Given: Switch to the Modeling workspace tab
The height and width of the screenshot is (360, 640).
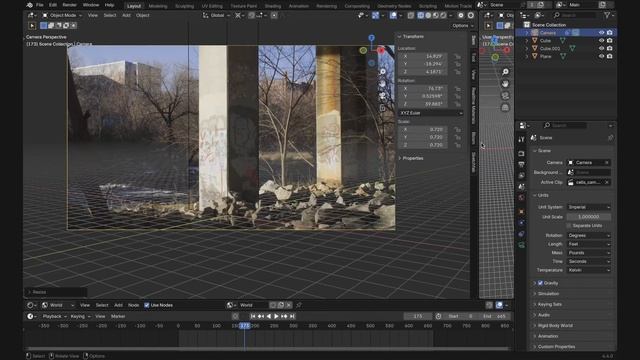Looking at the screenshot, I should (158, 6).
